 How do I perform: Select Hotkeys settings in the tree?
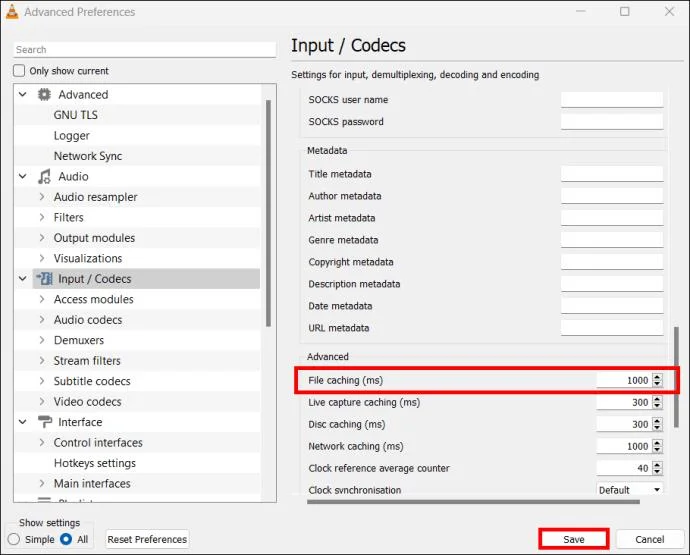(x=95, y=463)
